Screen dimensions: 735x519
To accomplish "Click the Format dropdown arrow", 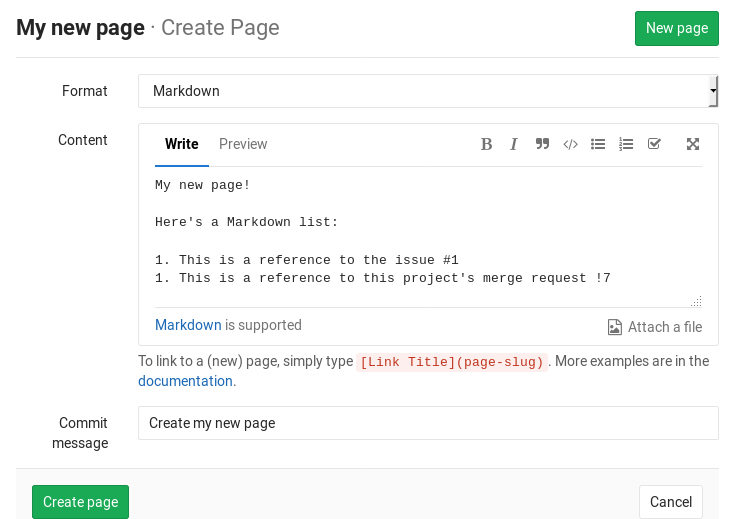I will pyautogui.click(x=712, y=91).
